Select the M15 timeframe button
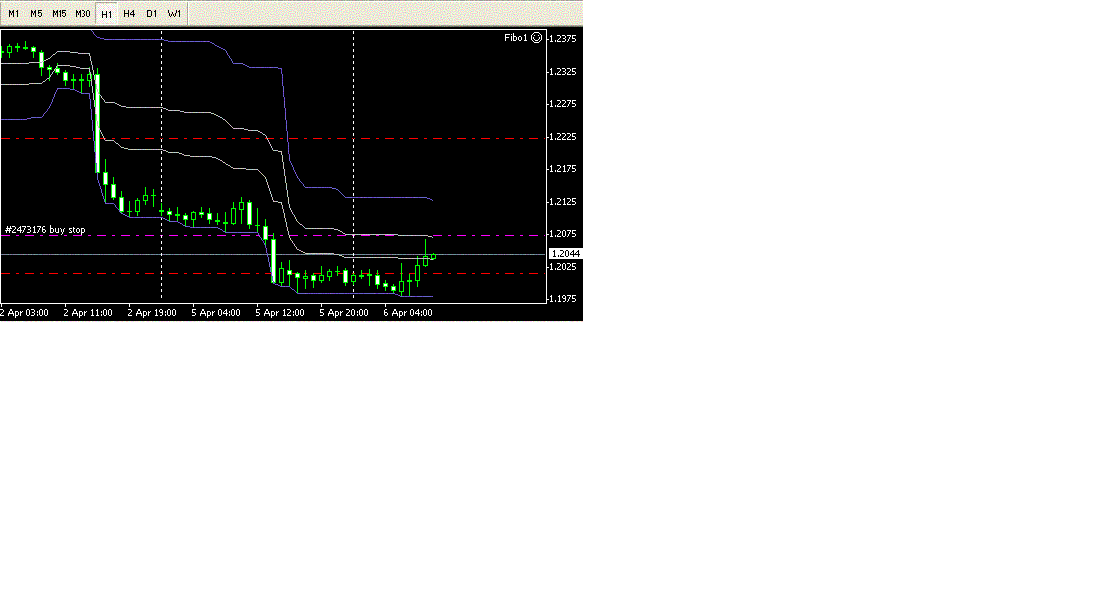The width and height of the screenshot is (1106, 600). 59,13
